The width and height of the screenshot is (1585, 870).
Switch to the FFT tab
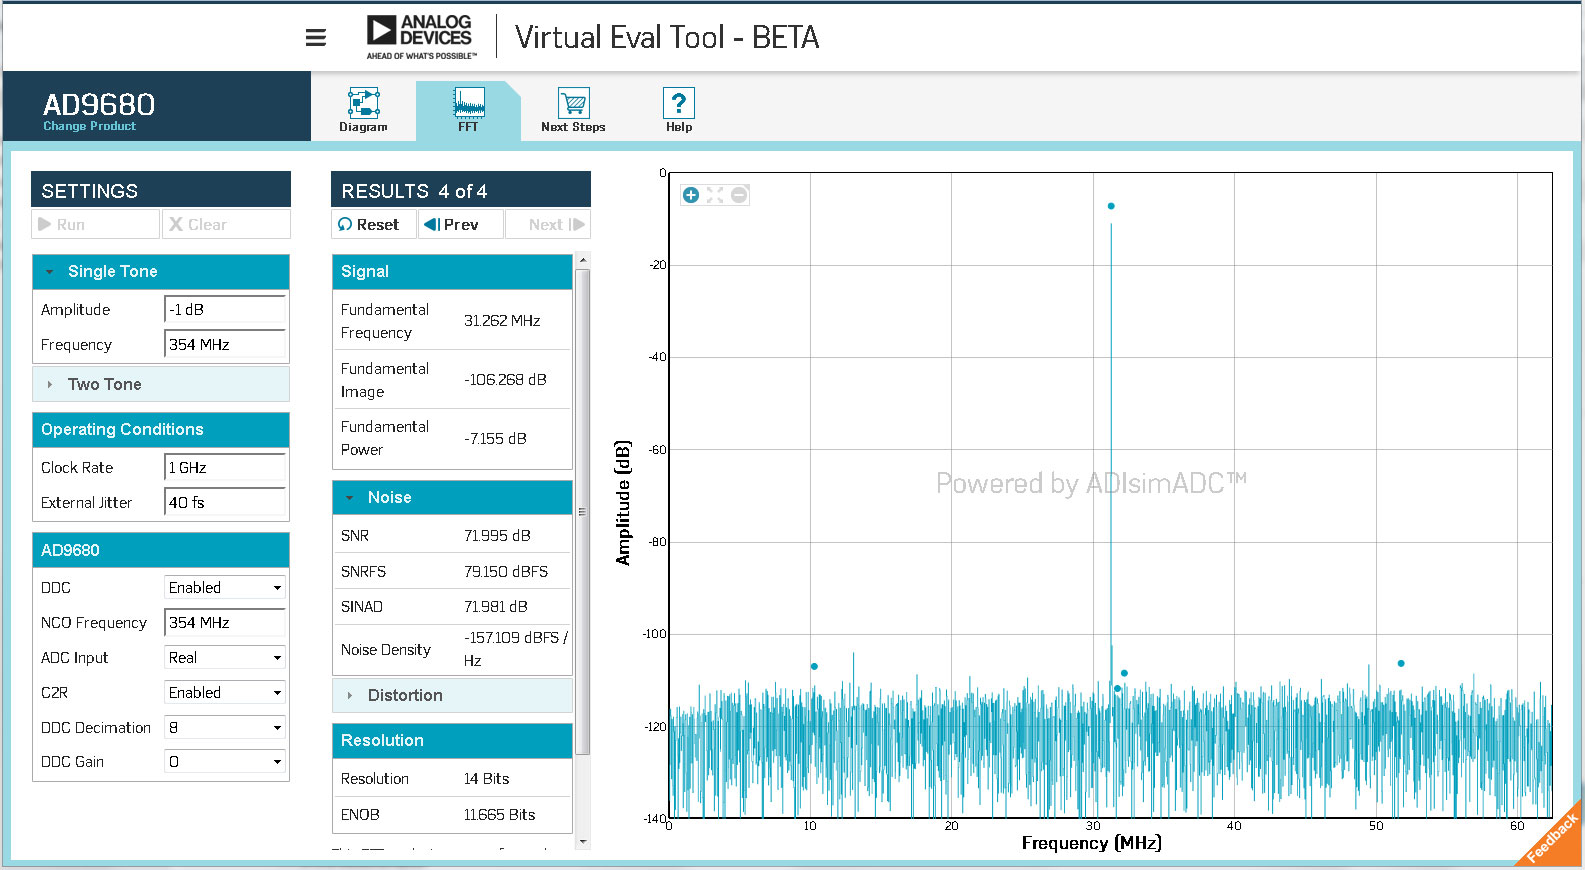tap(468, 110)
